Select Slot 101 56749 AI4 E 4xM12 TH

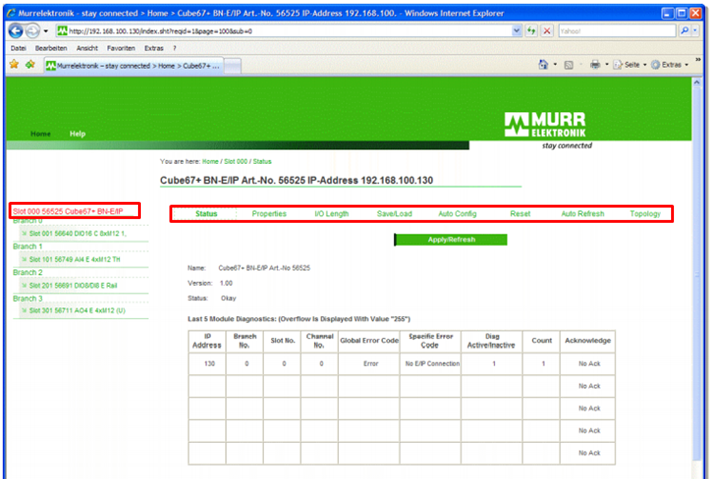click(75, 259)
